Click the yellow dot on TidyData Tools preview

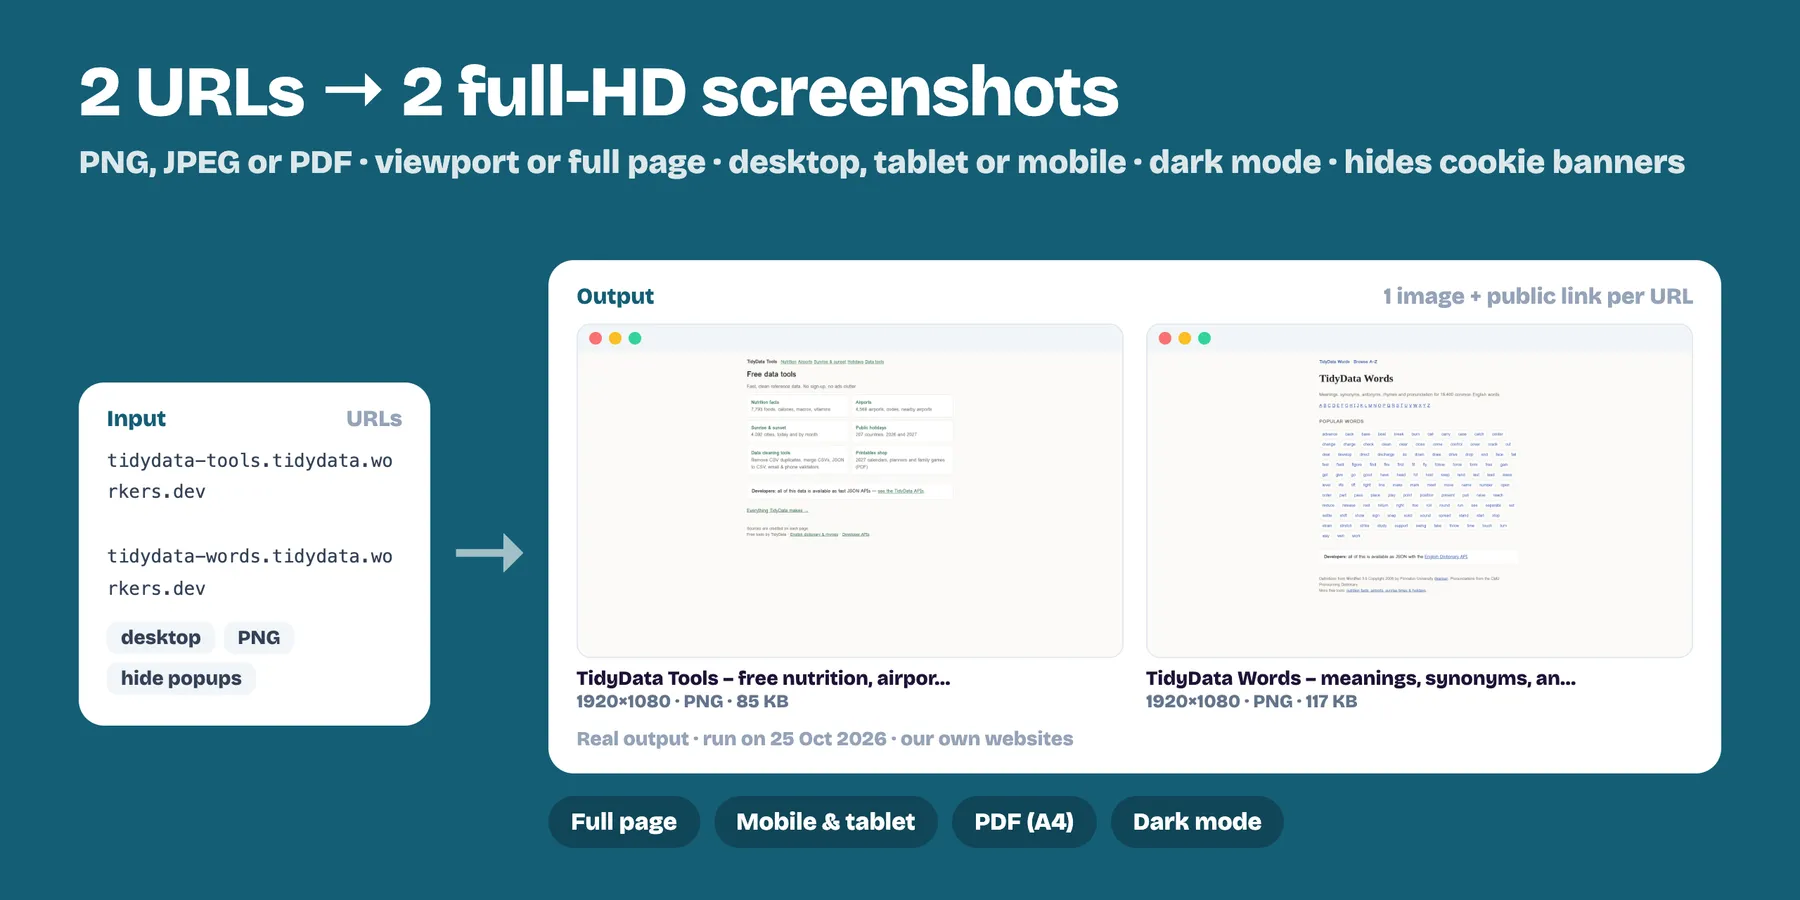pos(615,338)
